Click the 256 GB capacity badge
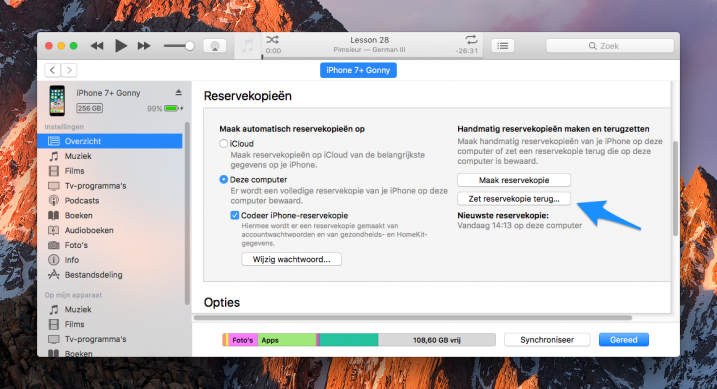The width and height of the screenshot is (717, 389). click(x=89, y=108)
